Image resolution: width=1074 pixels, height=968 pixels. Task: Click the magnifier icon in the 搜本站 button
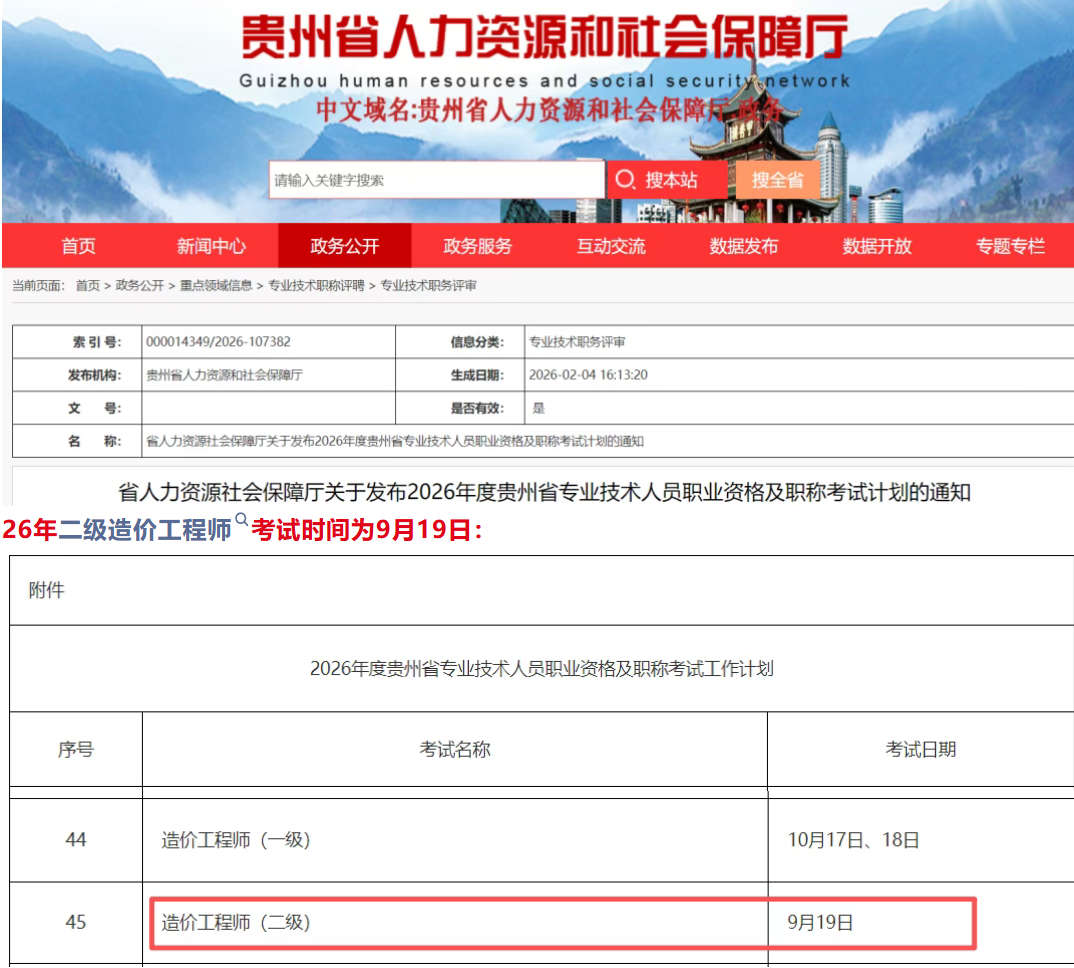(624, 178)
